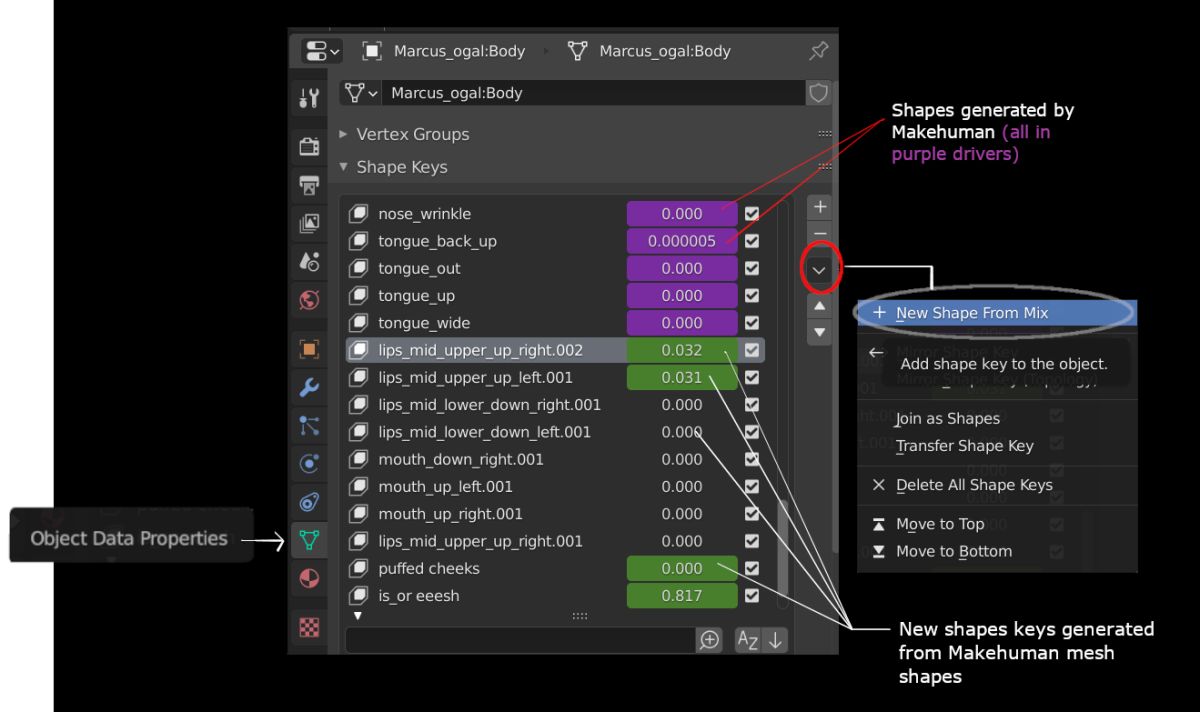Open the Texture properties checker tab

tap(309, 628)
